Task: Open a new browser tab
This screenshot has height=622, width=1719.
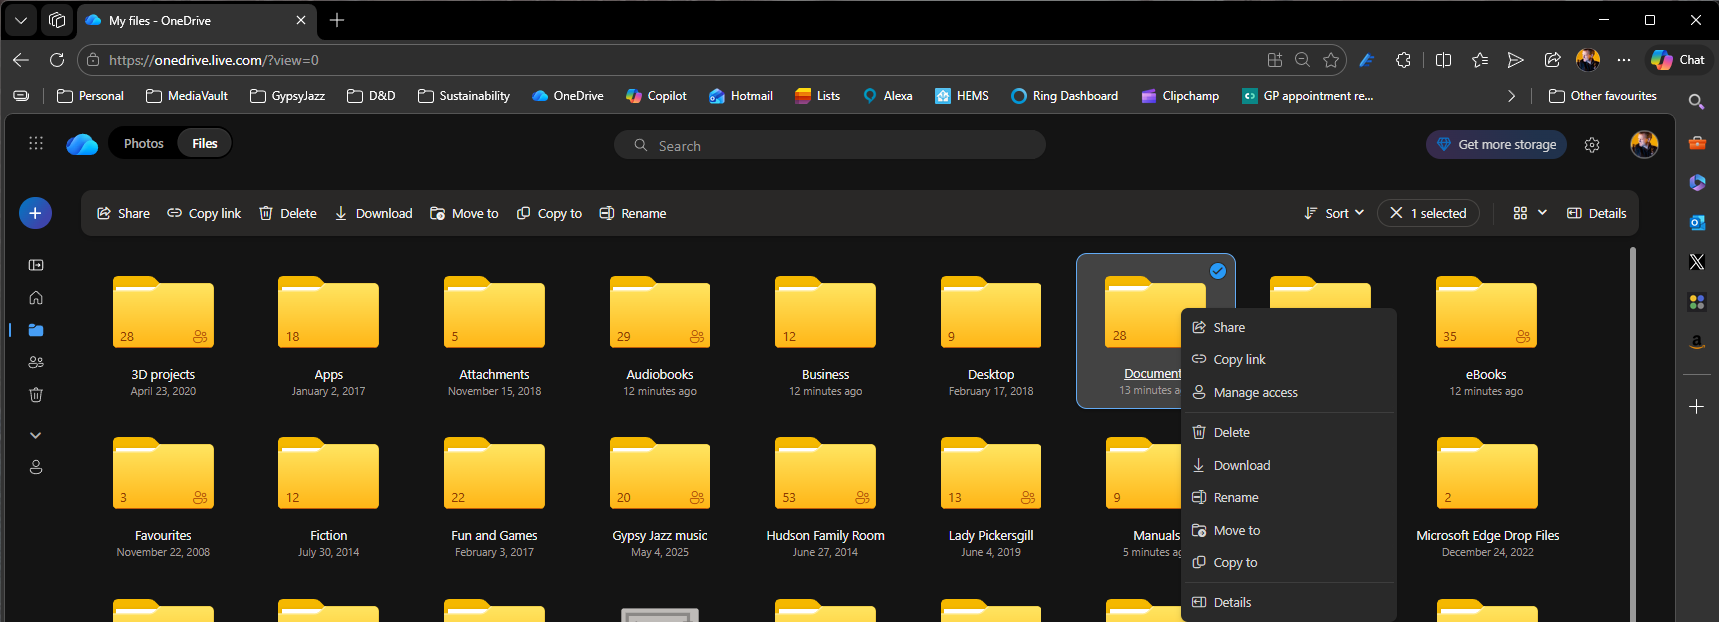Action: point(337,20)
